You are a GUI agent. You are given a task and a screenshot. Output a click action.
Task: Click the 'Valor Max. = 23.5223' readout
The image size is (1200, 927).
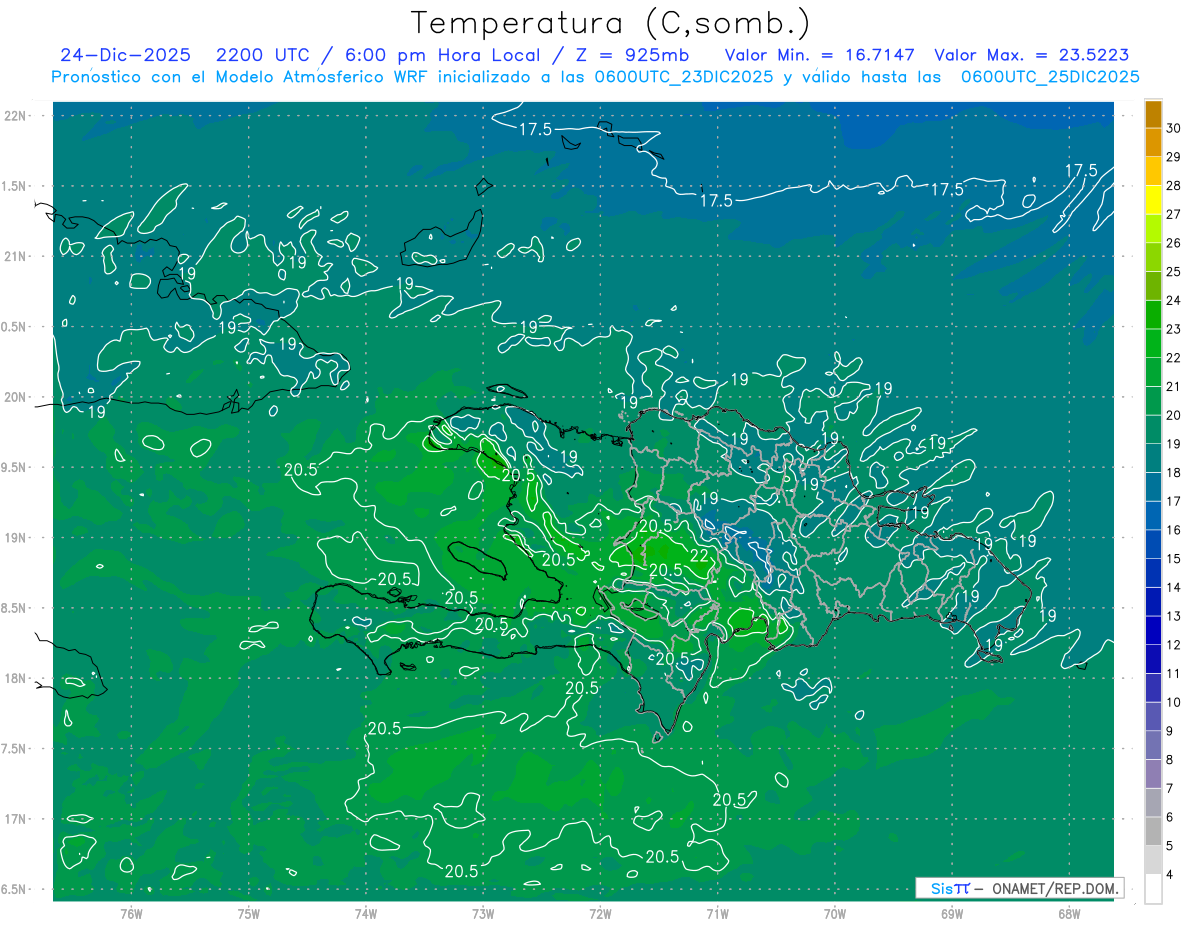1031,55
